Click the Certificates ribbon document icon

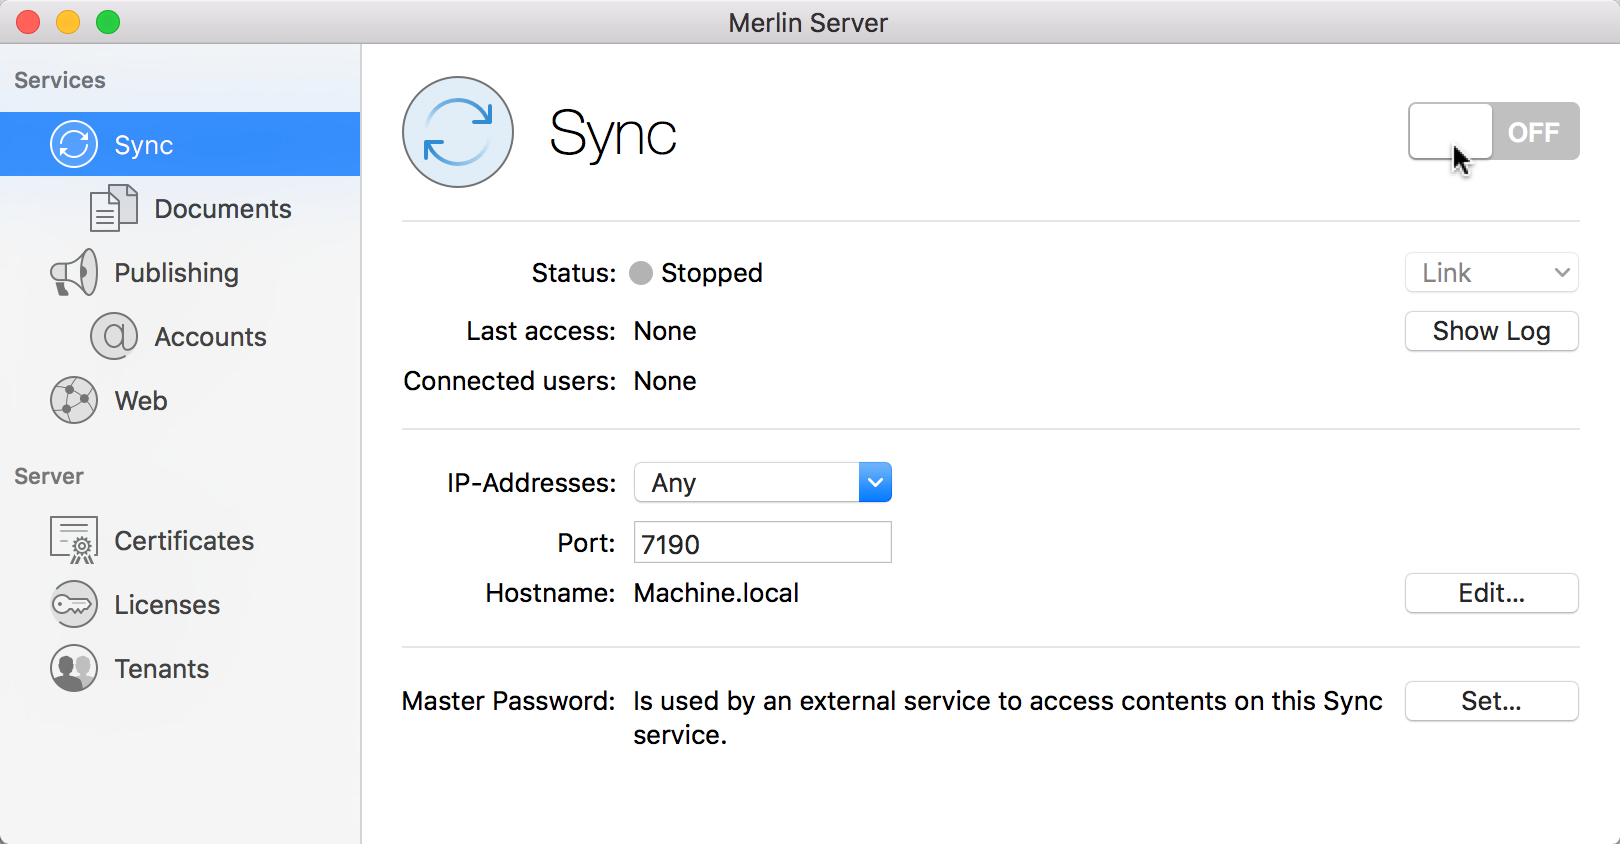coord(74,540)
